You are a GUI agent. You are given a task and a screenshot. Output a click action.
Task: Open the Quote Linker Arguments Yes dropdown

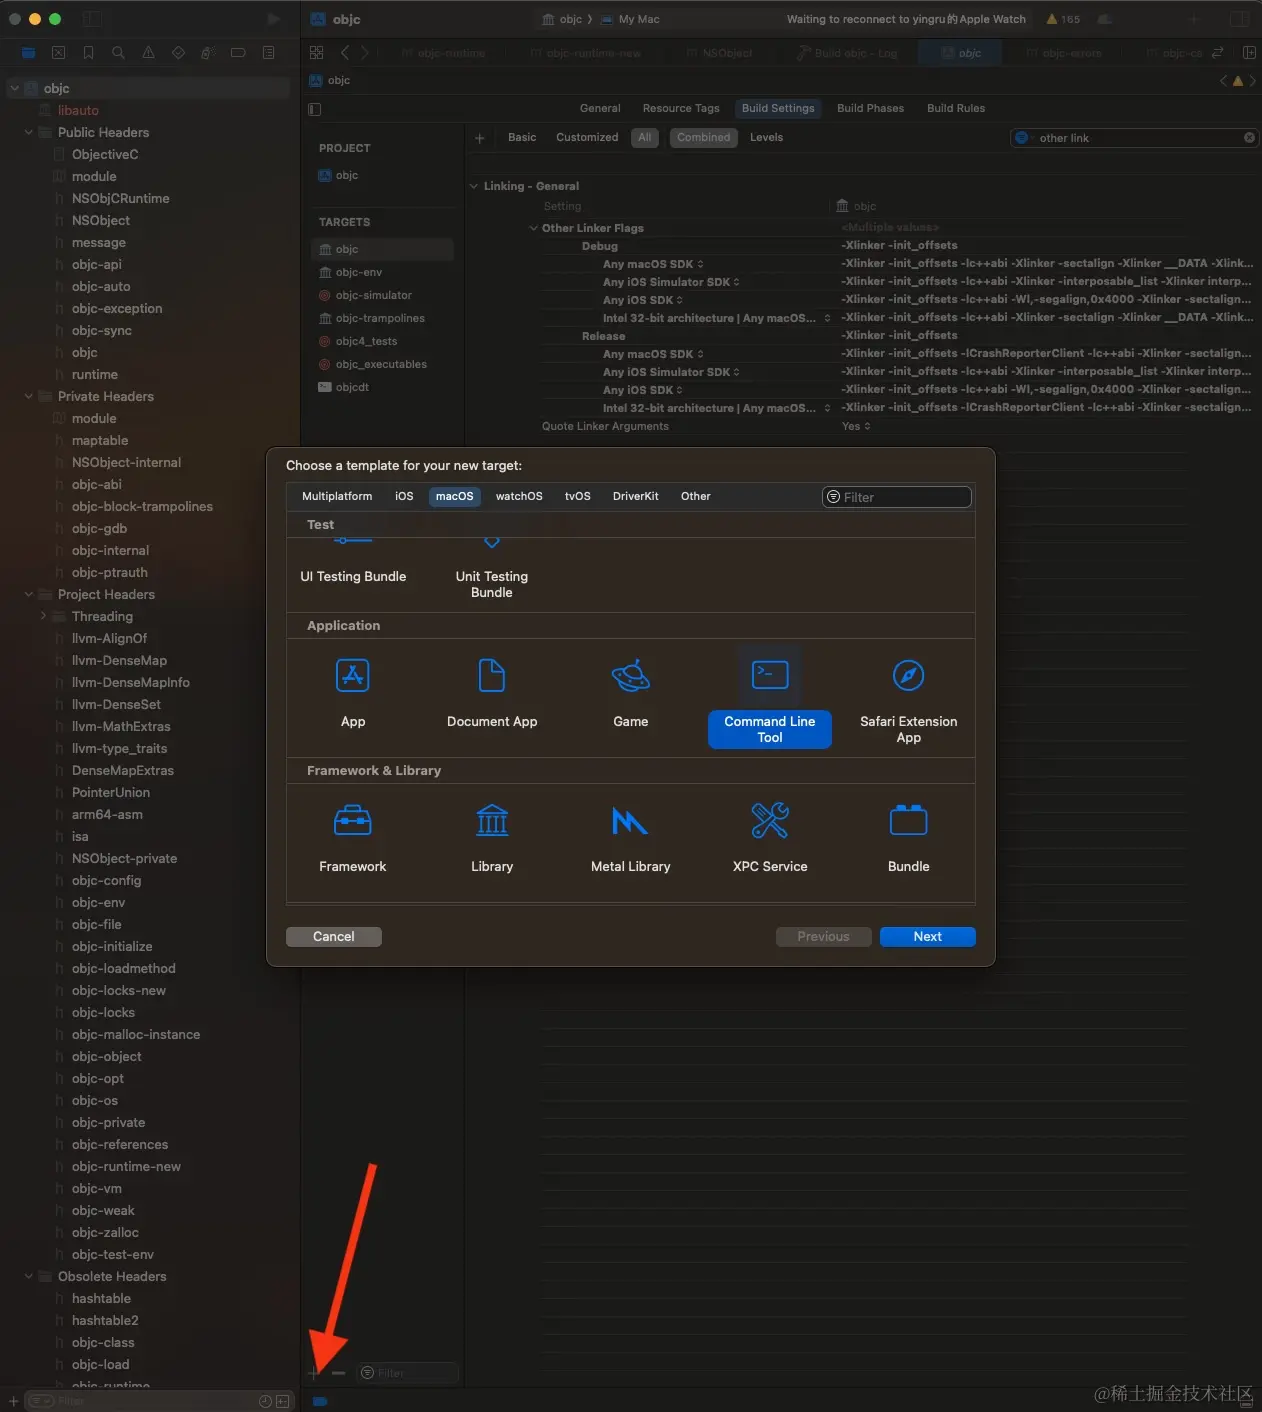(856, 427)
